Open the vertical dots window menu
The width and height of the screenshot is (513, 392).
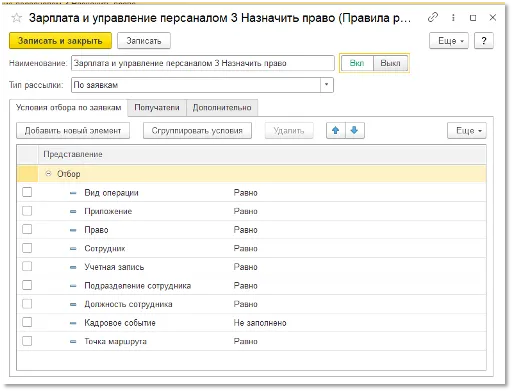click(x=453, y=17)
